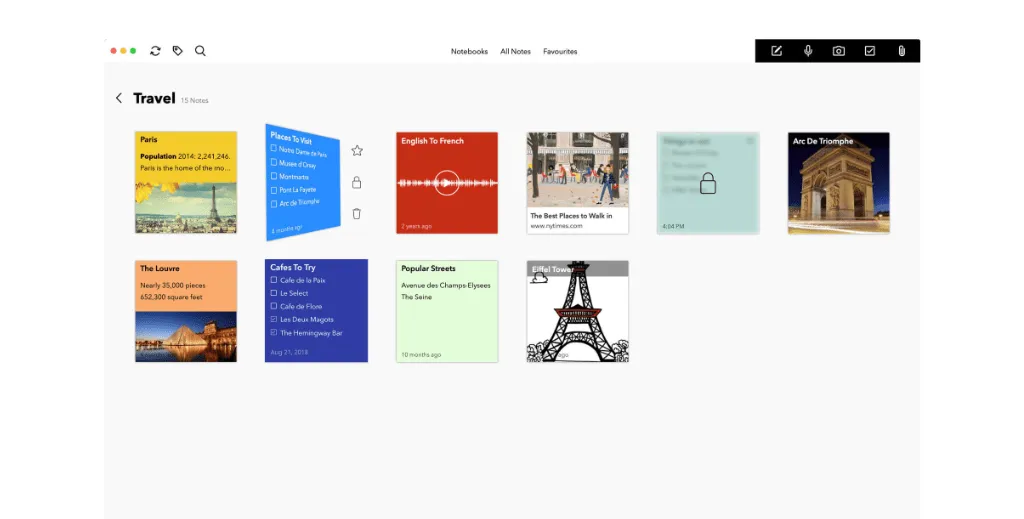Viewport: 1024px width, 519px height.
Task: Create a new text note icon
Action: coord(776,51)
